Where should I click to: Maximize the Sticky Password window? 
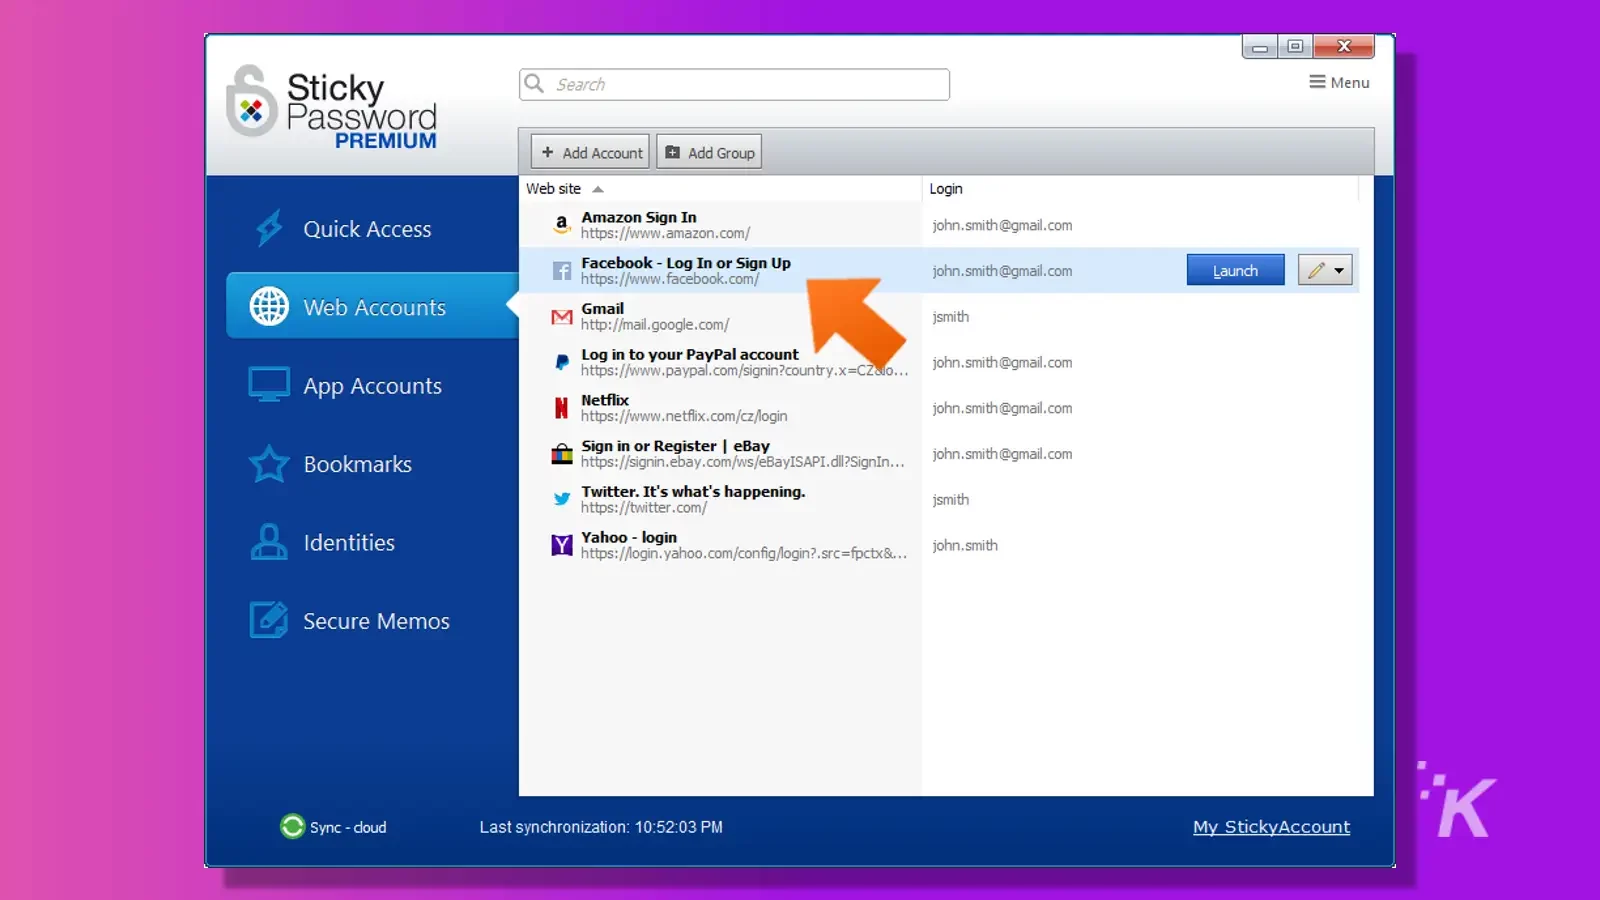1295,46
